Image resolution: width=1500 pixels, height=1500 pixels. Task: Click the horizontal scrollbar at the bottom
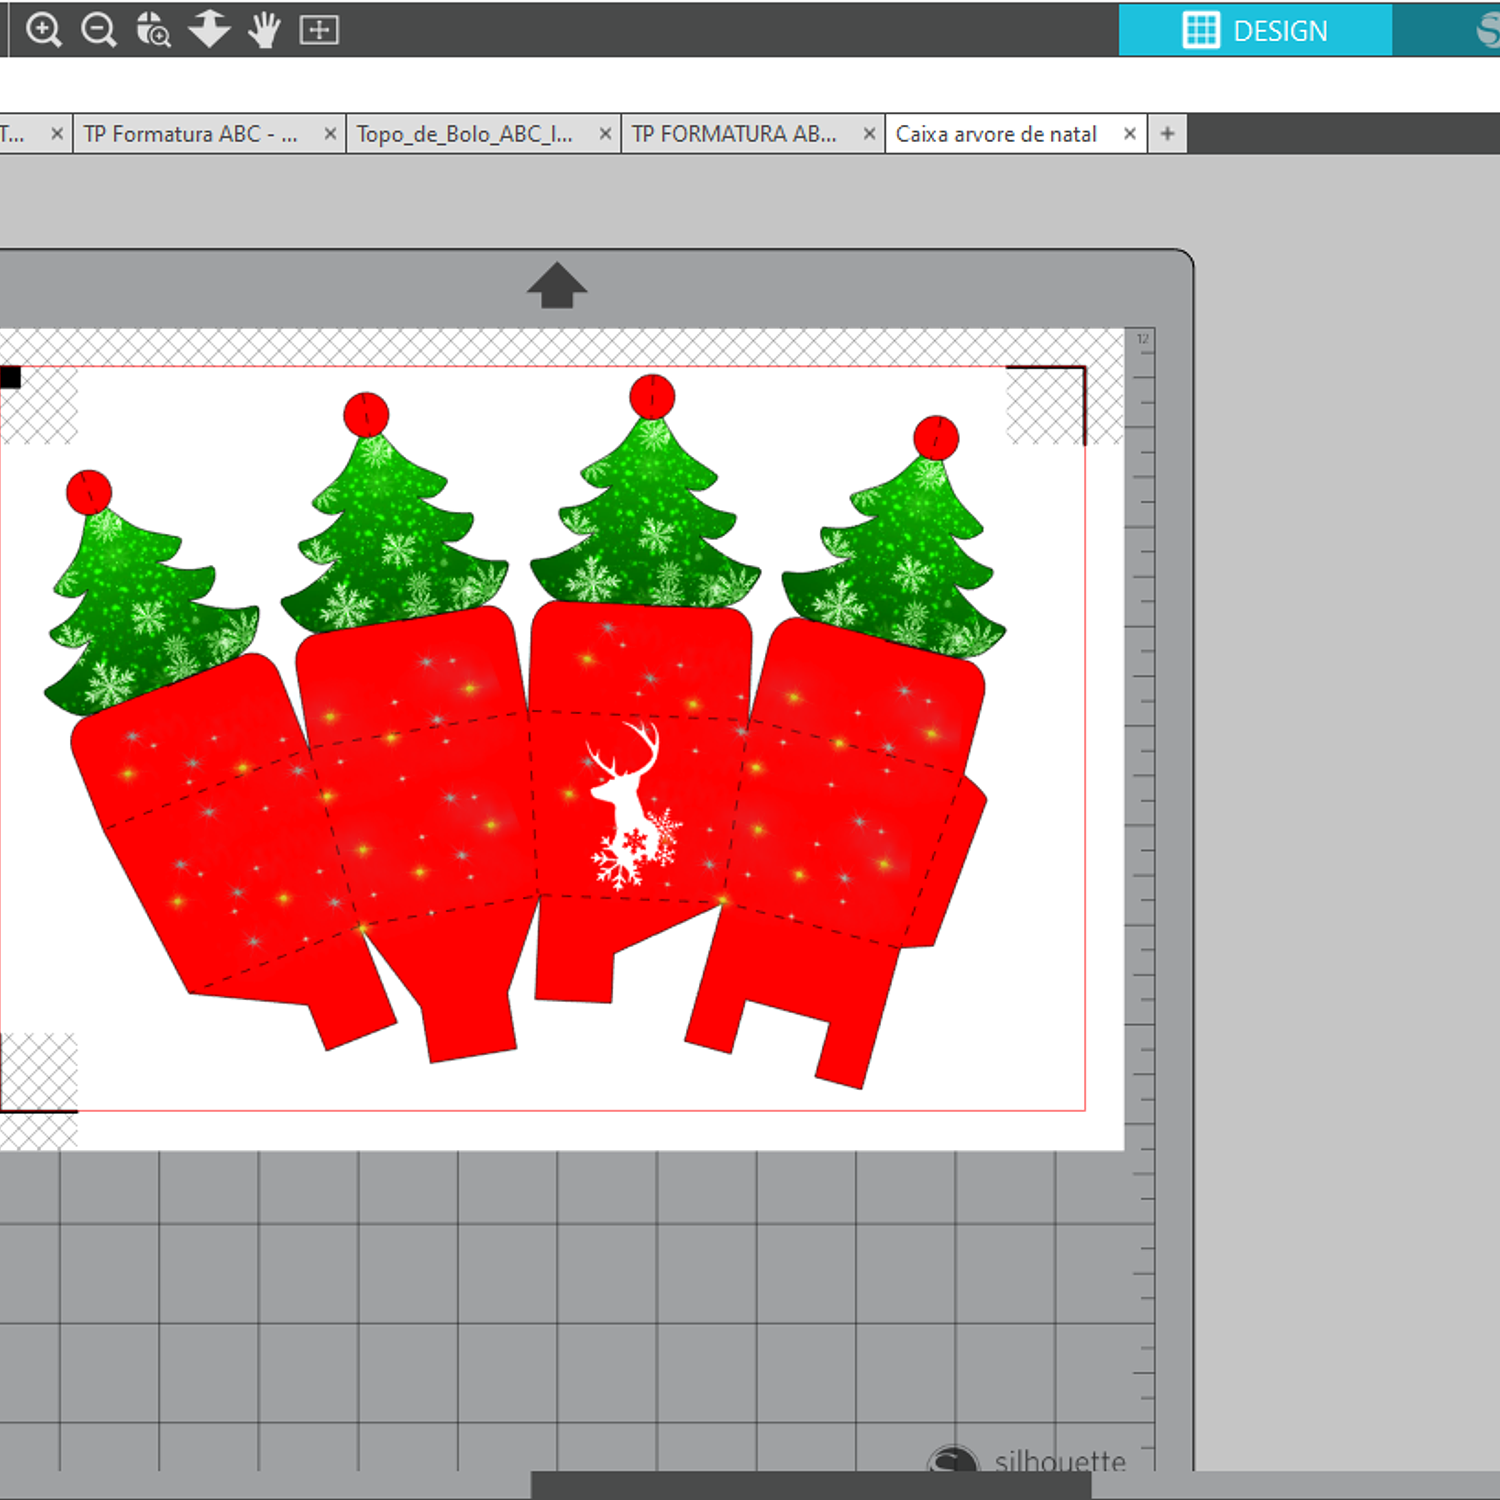click(810, 1485)
